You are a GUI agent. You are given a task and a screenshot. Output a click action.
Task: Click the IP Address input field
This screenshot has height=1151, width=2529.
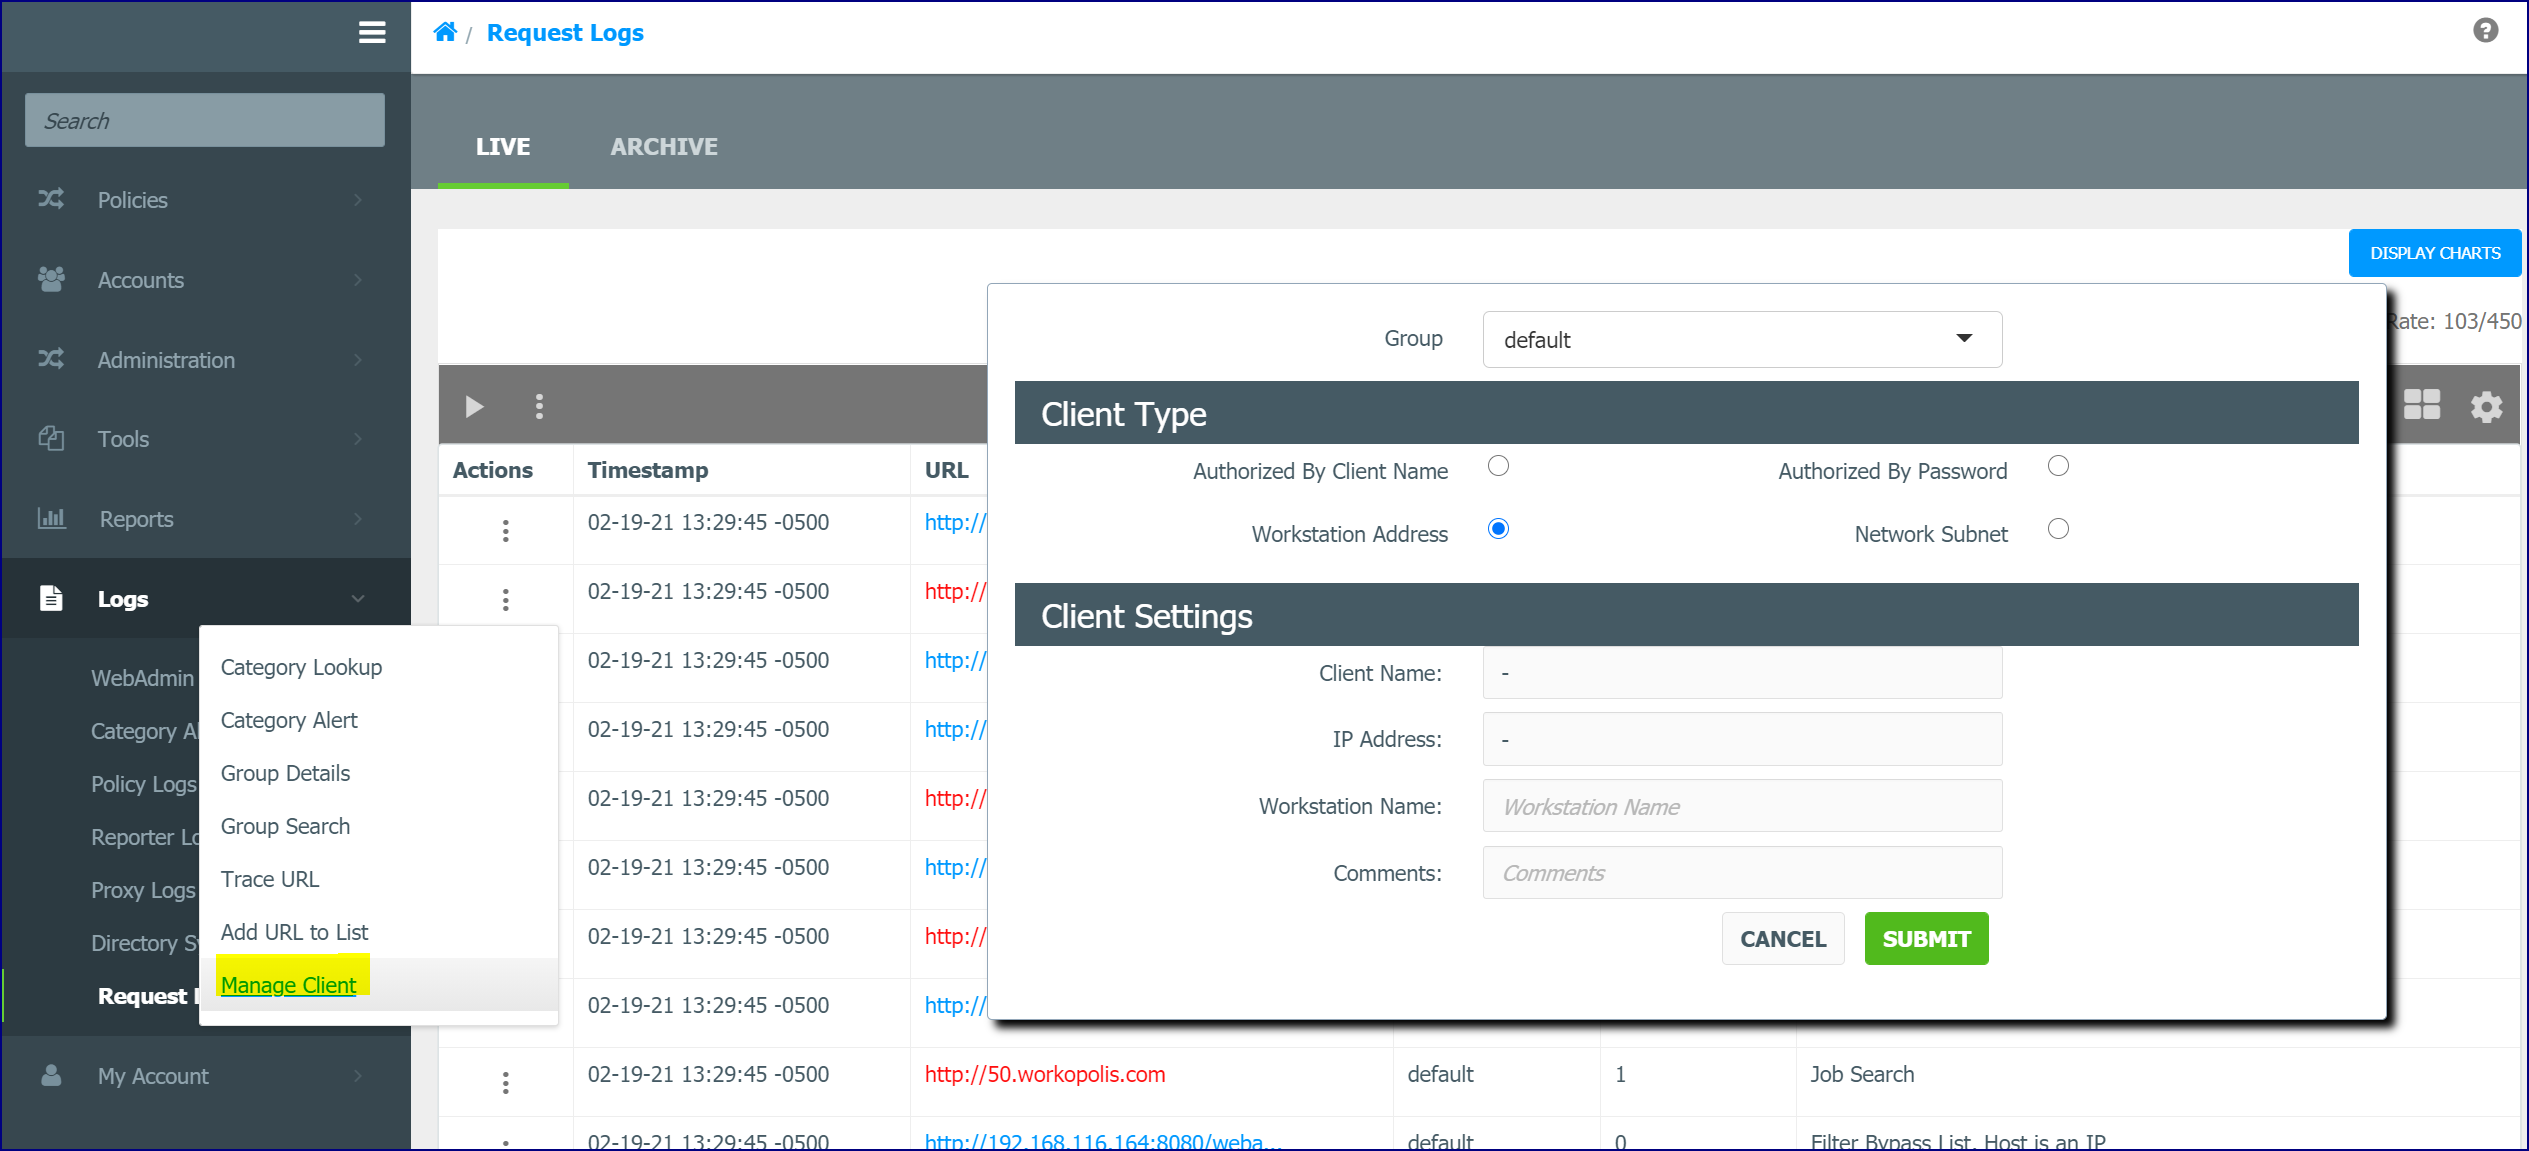(1742, 739)
